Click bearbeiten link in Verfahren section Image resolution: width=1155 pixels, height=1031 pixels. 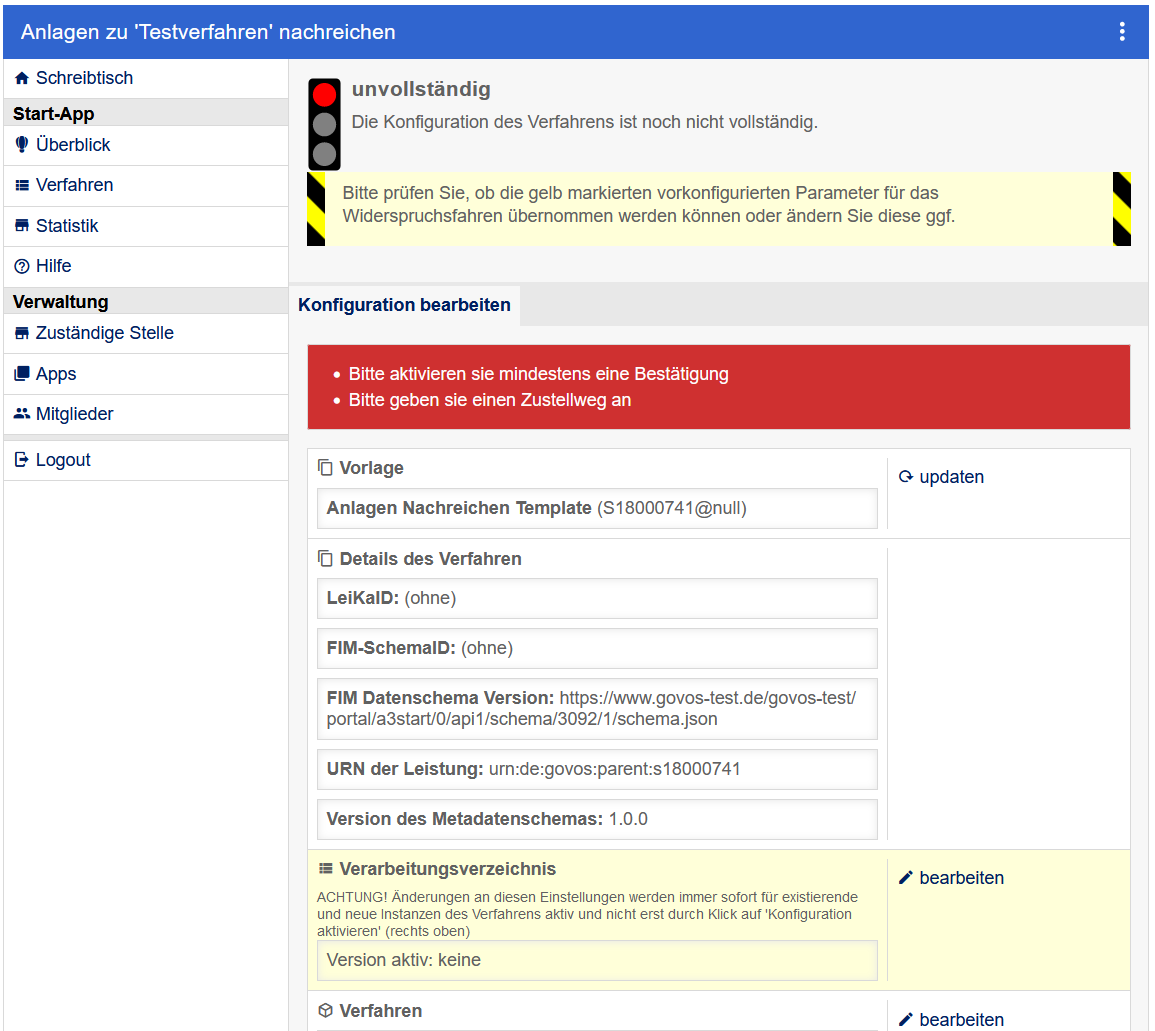[x=961, y=1019]
